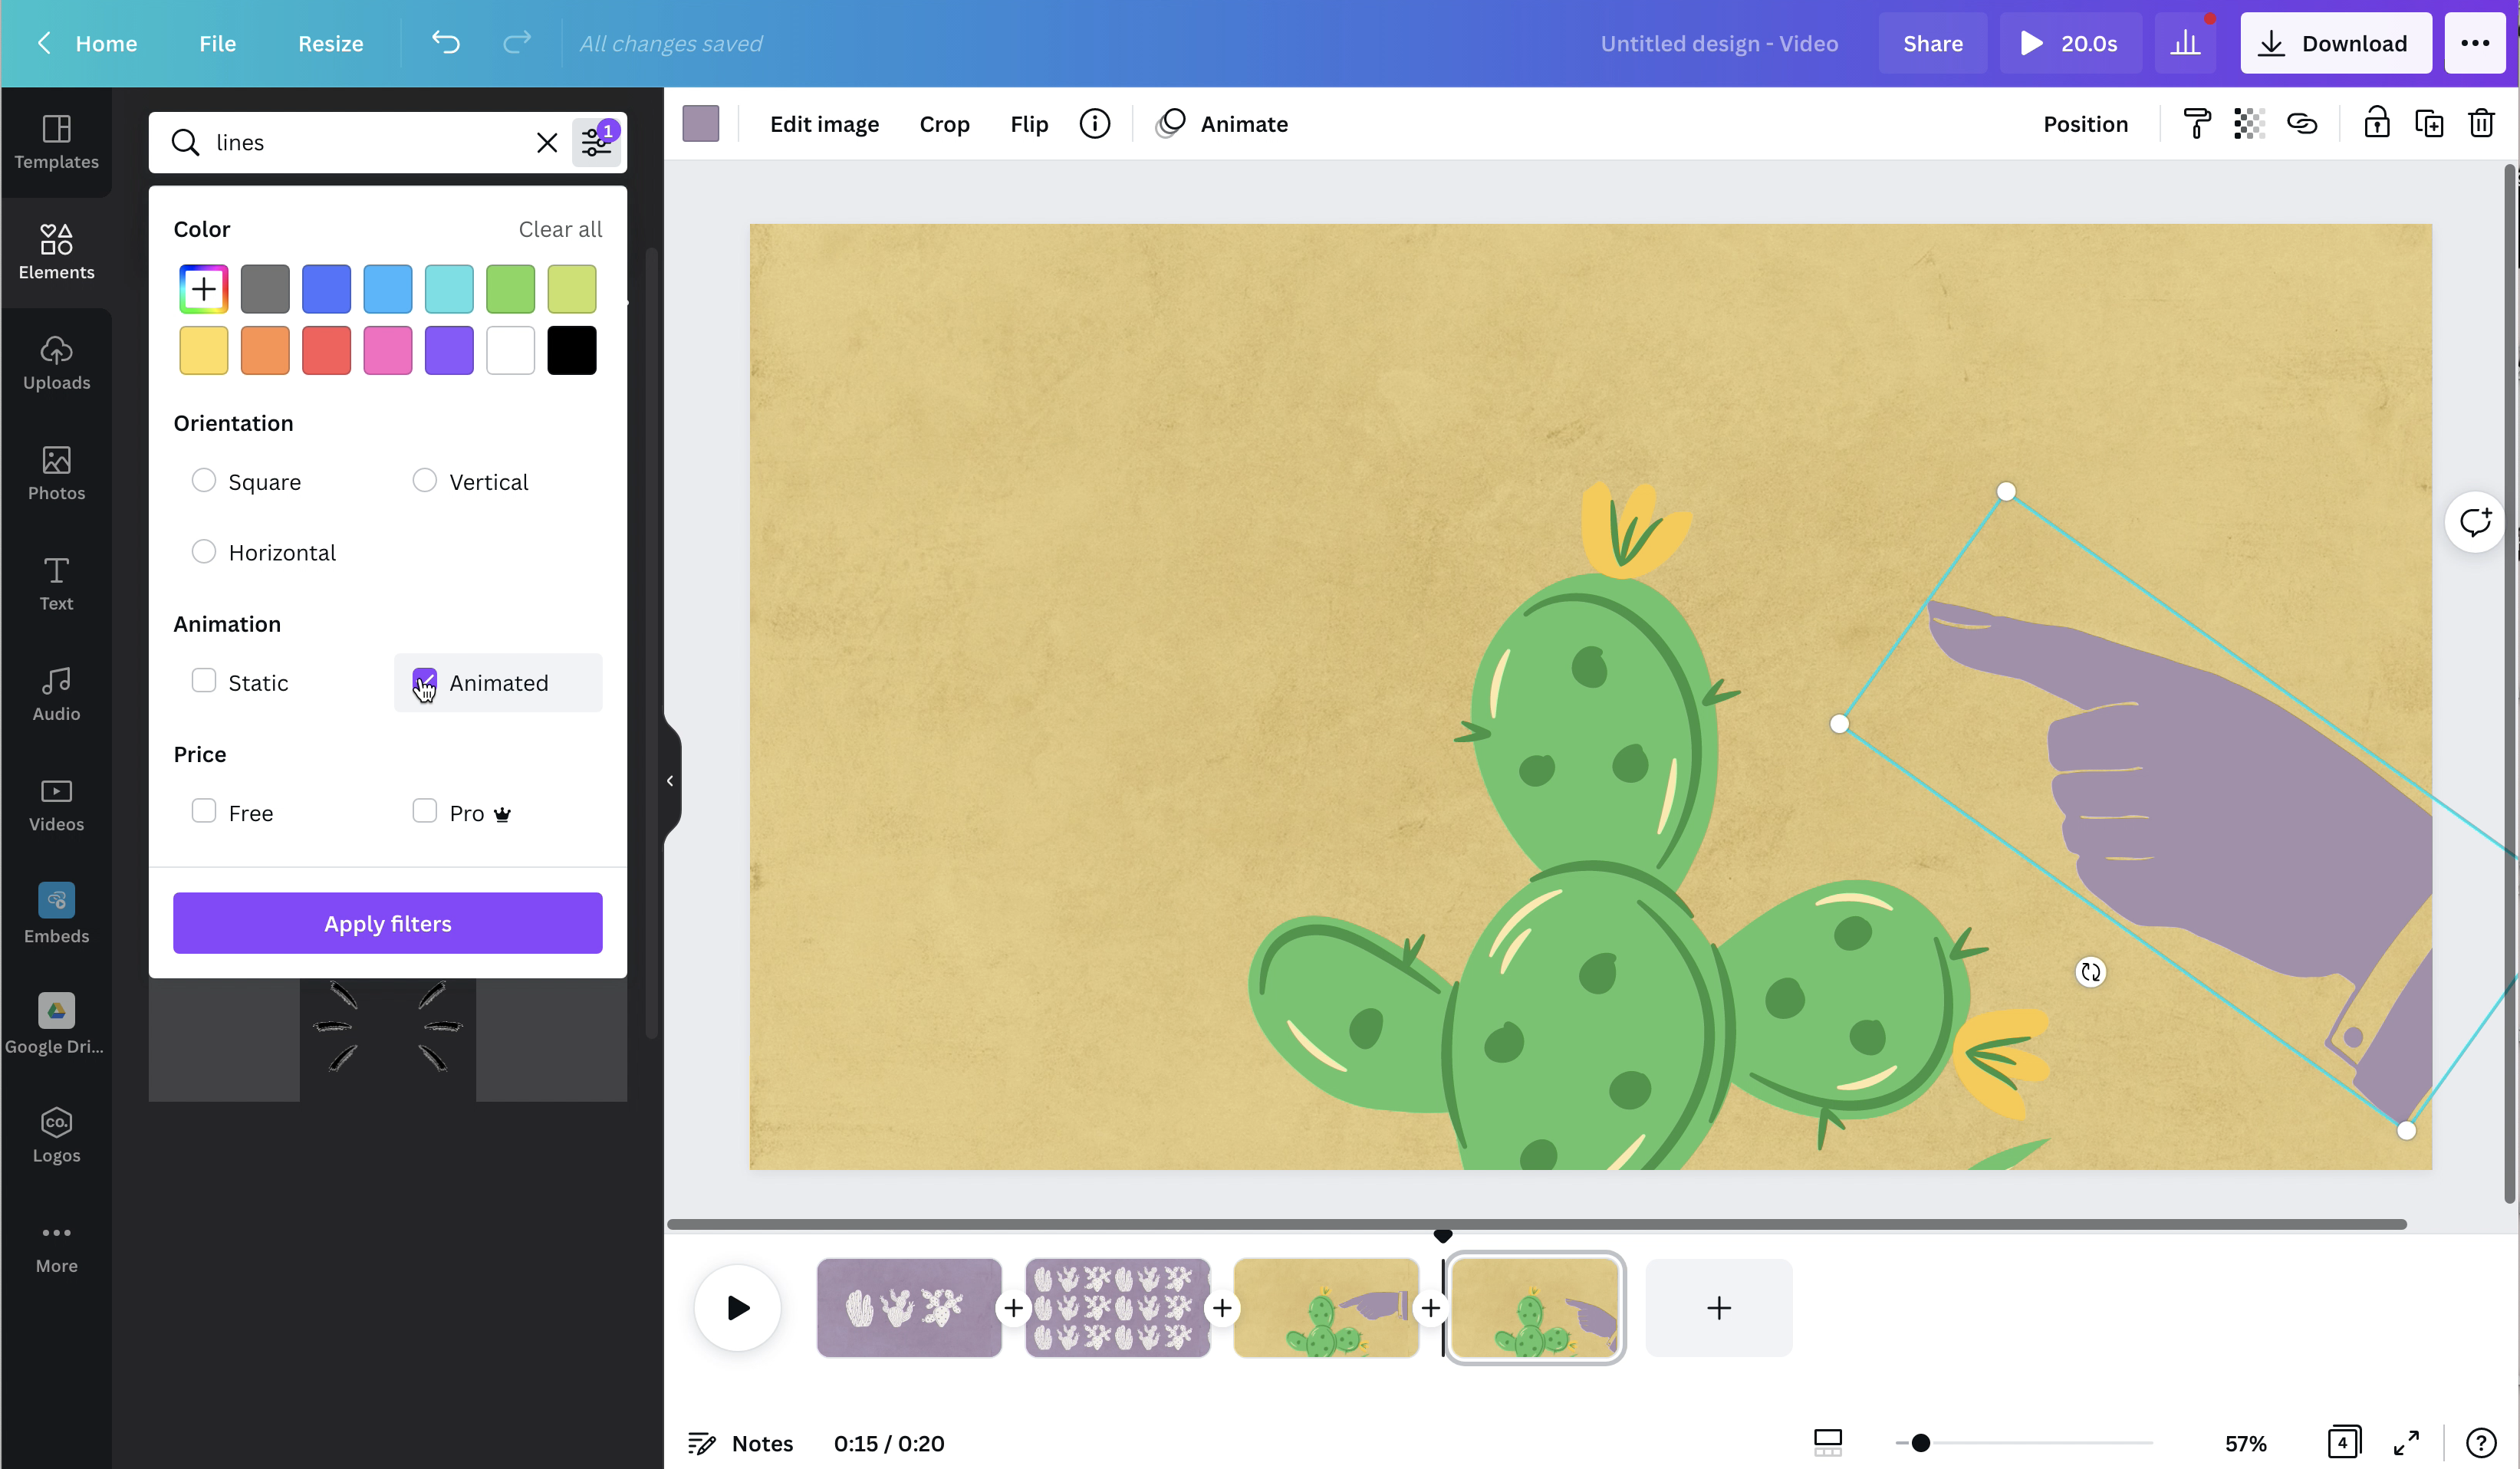Select the first purple coral scene thumbnail

pos(908,1308)
